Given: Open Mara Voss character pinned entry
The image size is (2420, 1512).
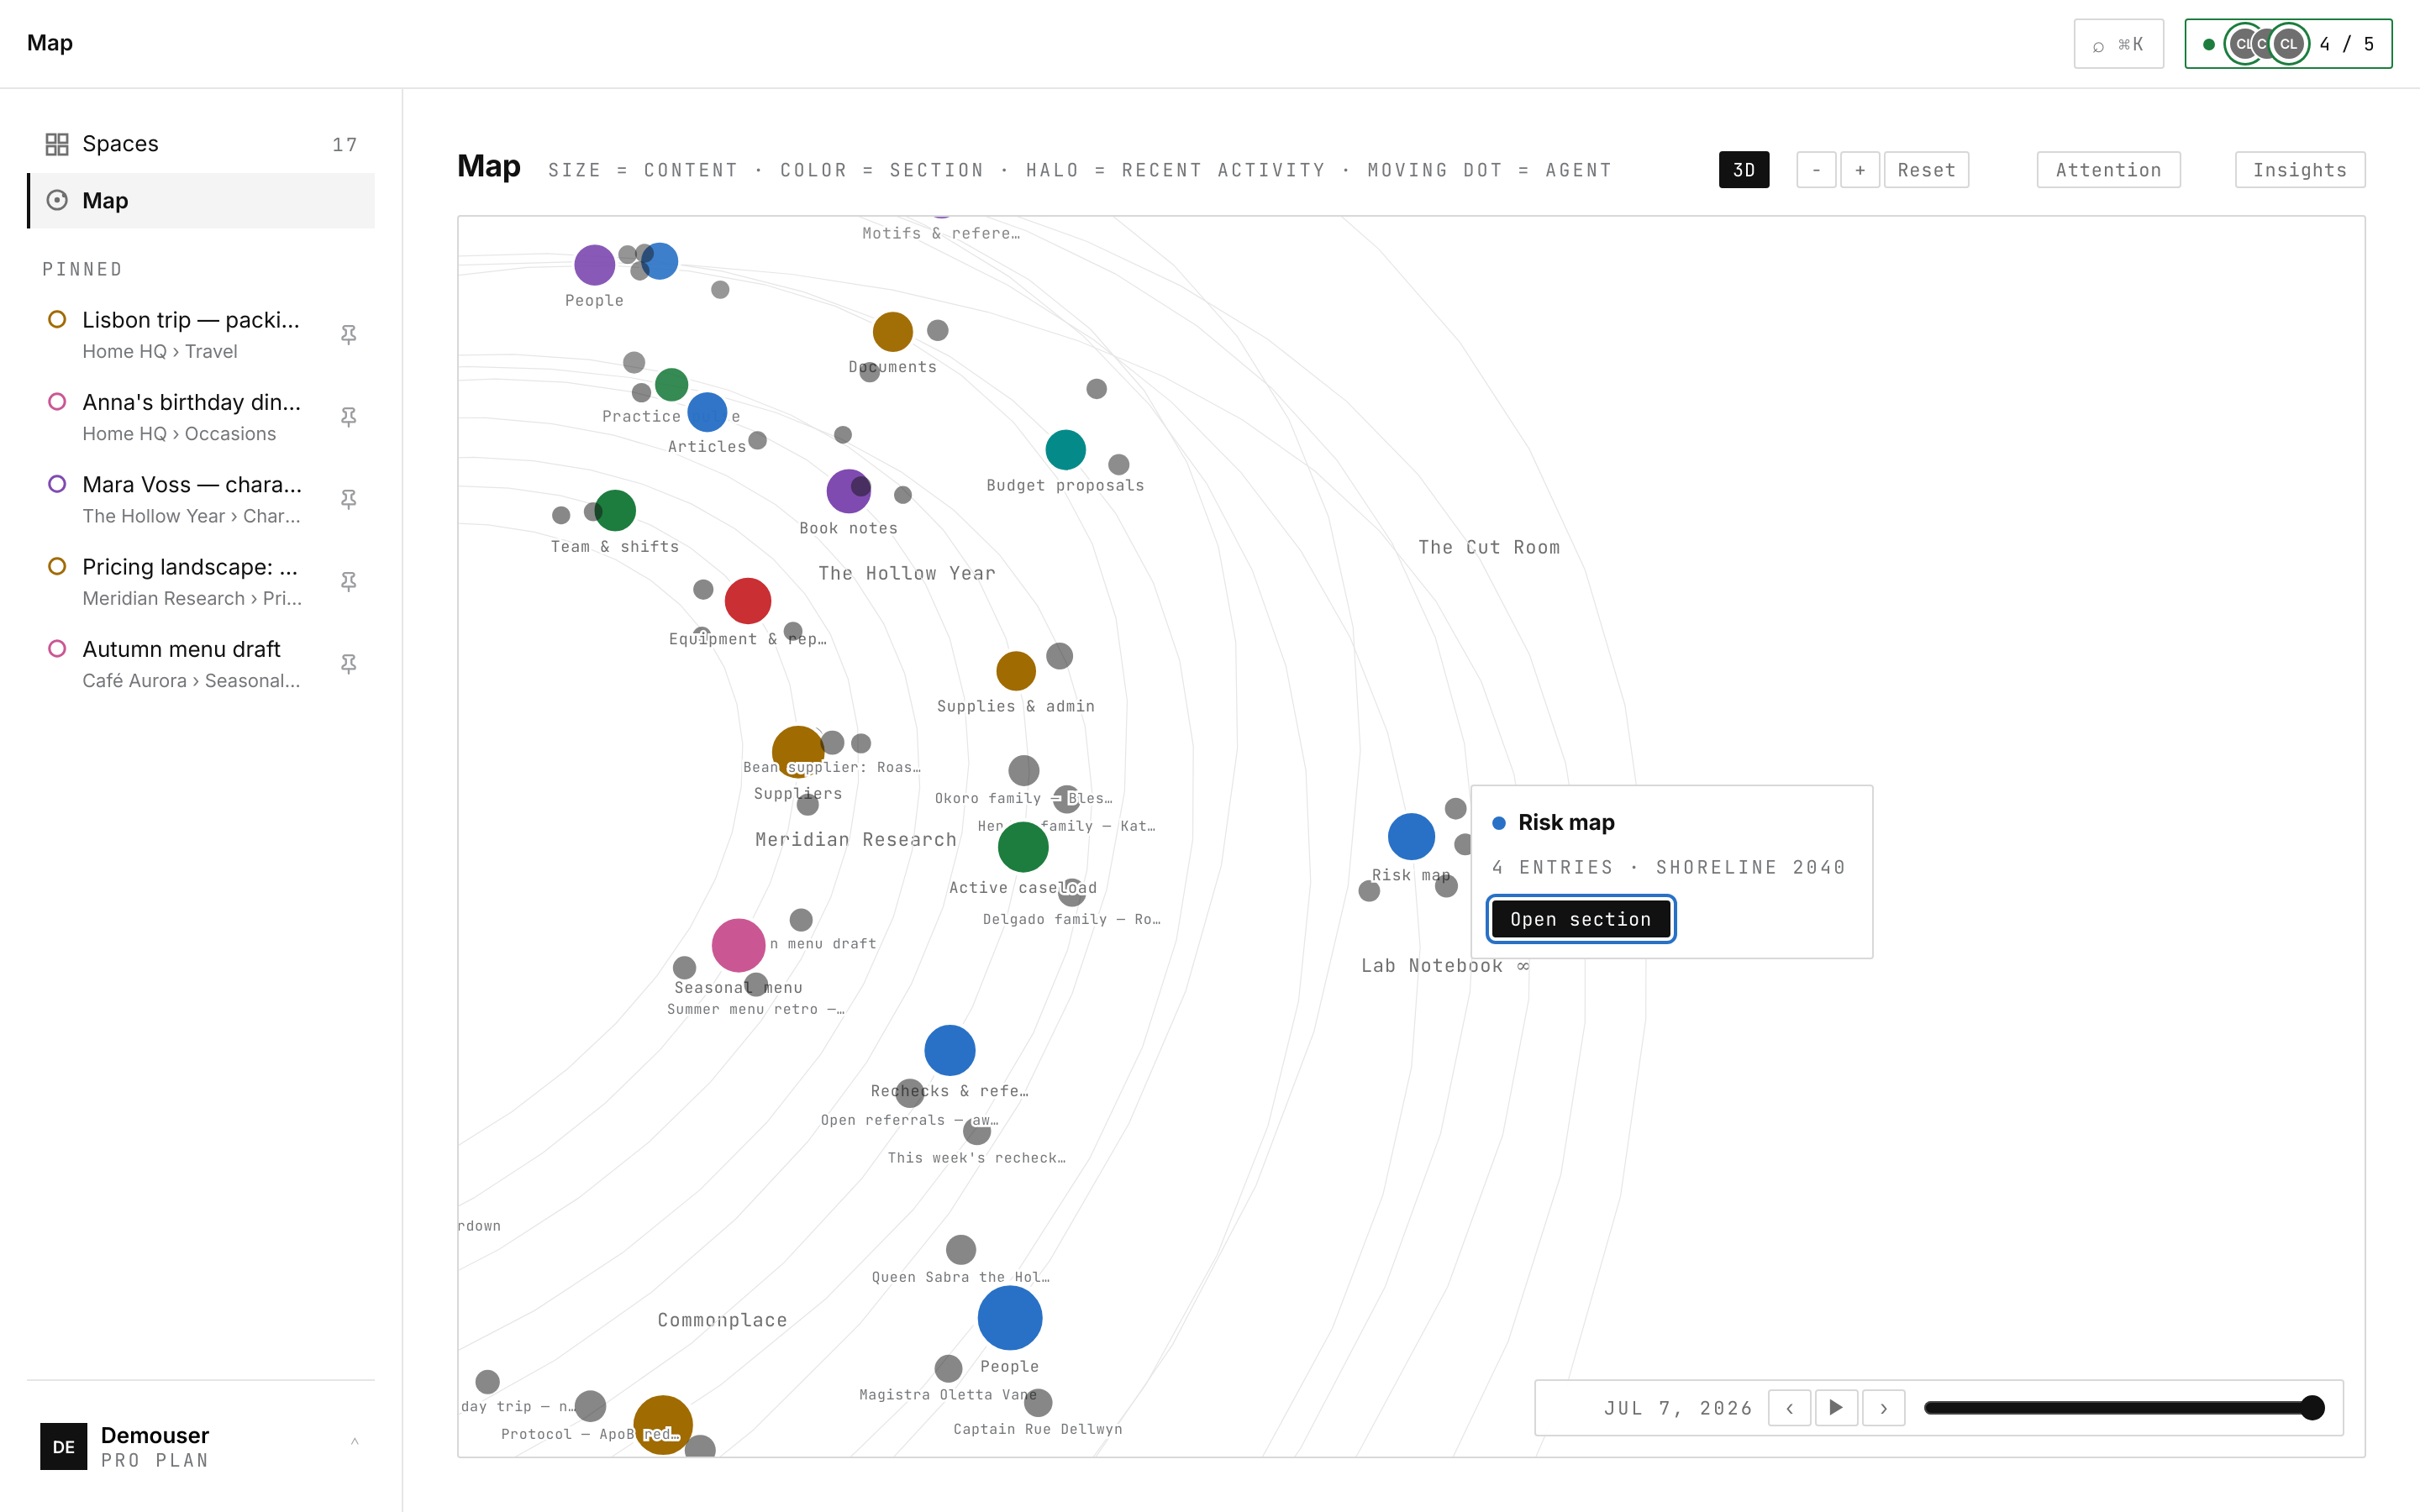Looking at the screenshot, I should [x=200, y=499].
